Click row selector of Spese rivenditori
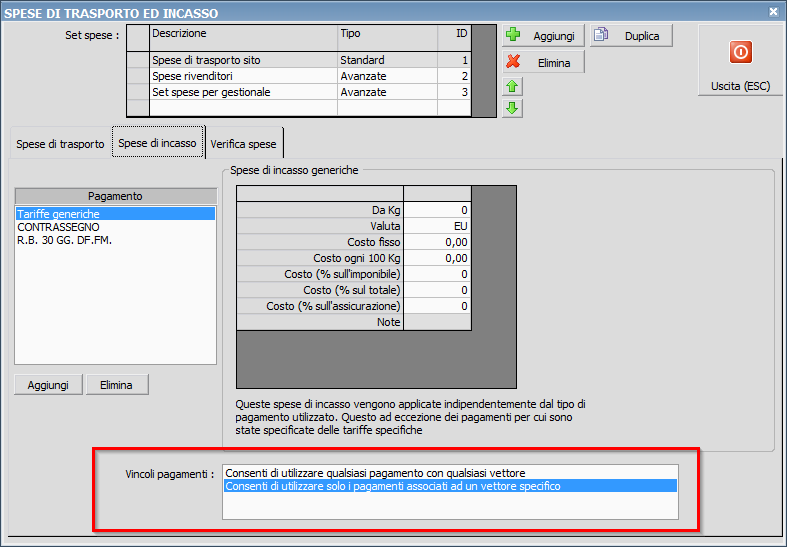Image resolution: width=787 pixels, height=547 pixels. pos(138,76)
